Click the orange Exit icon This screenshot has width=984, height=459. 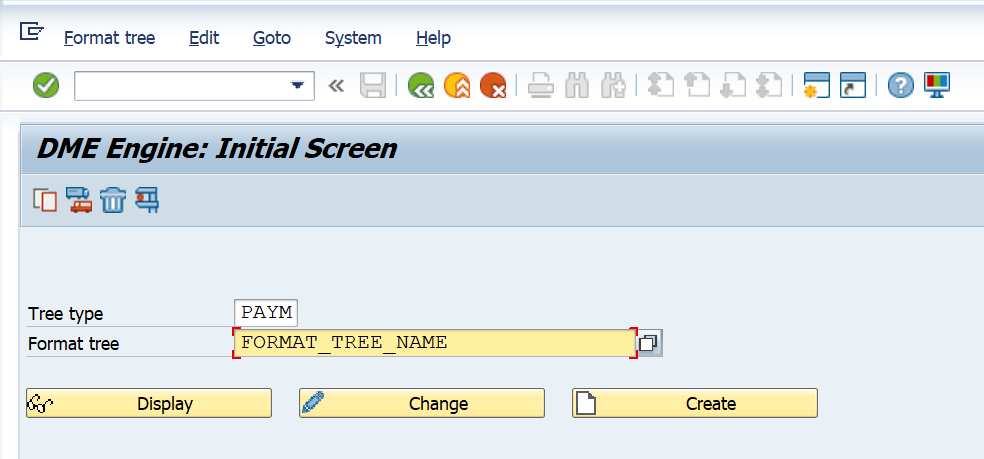pos(457,85)
